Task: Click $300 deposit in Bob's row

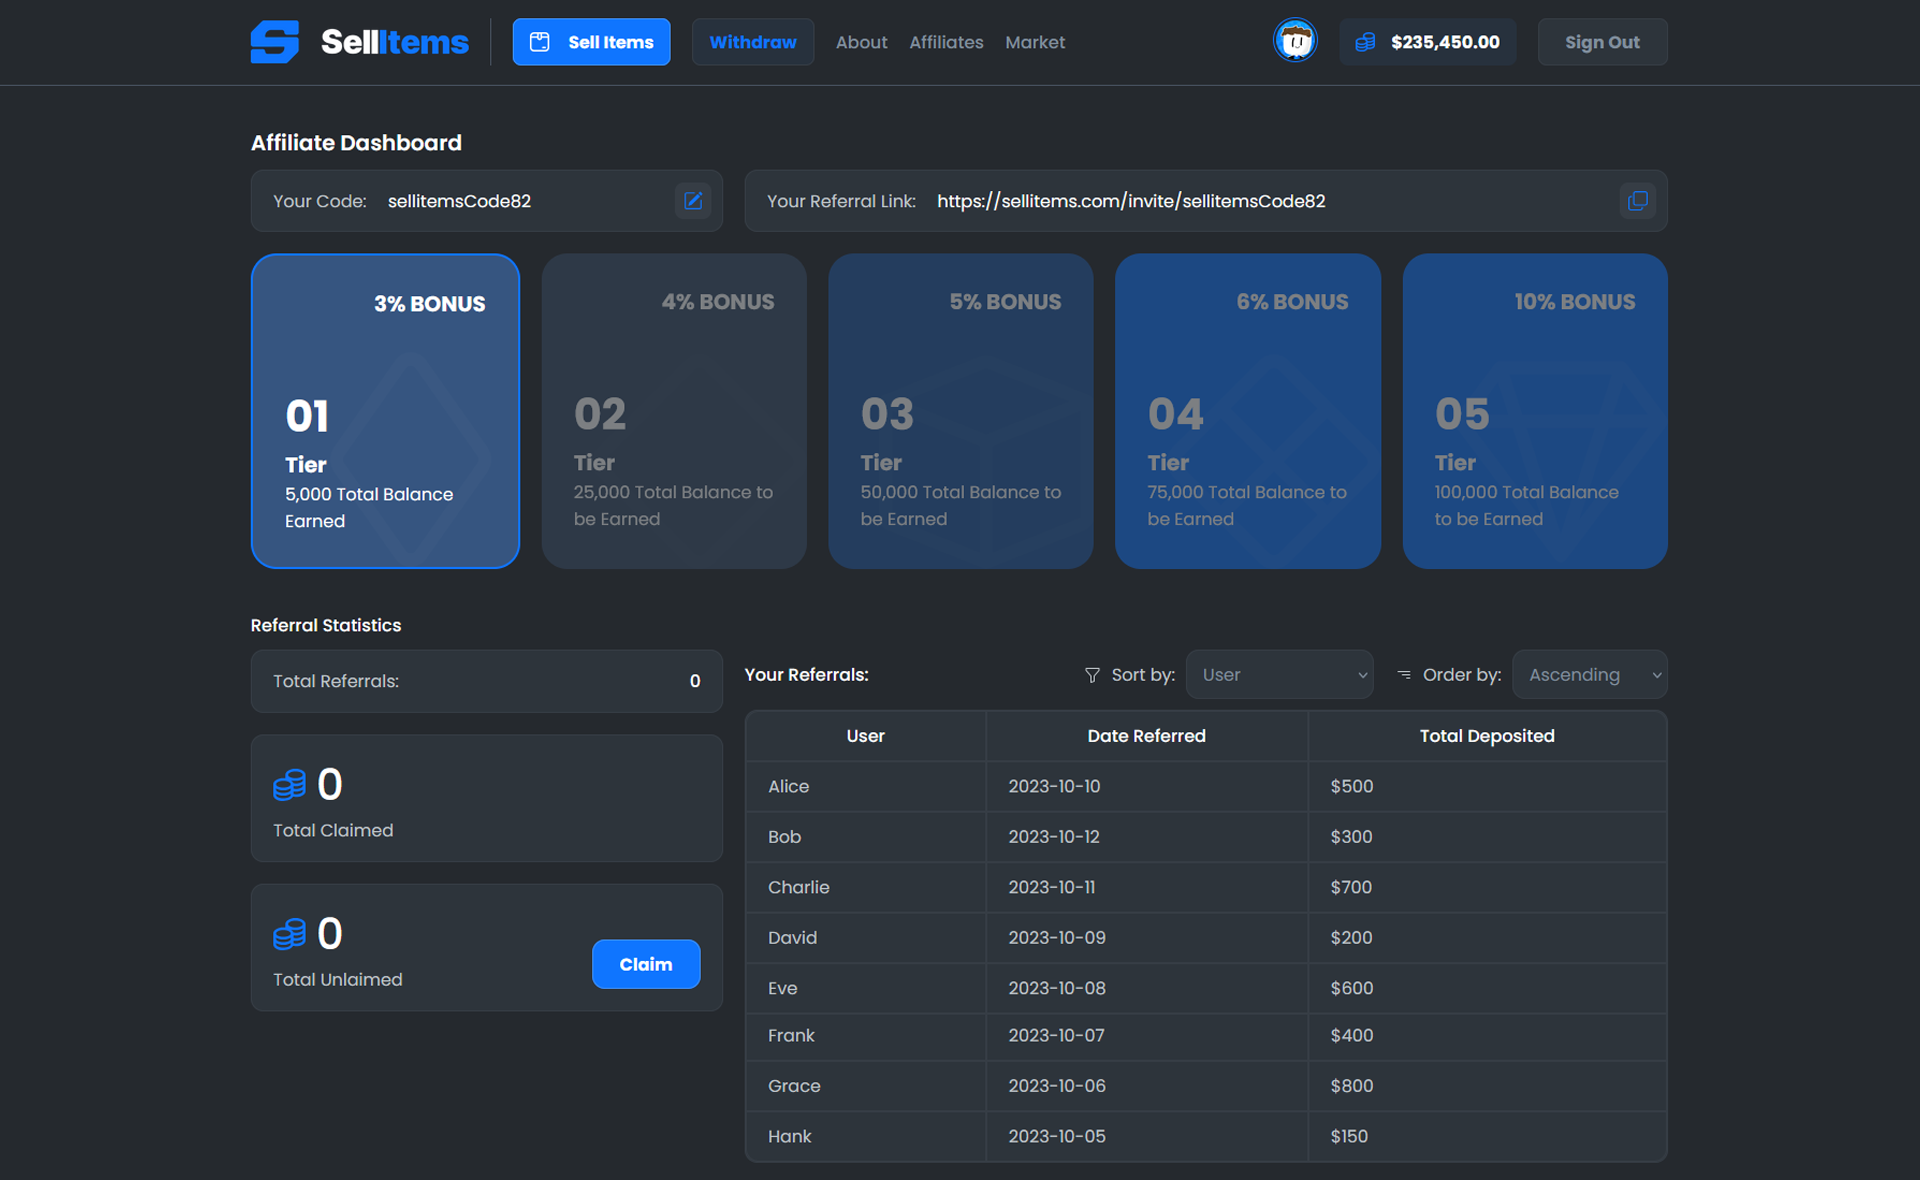Action: [1351, 837]
